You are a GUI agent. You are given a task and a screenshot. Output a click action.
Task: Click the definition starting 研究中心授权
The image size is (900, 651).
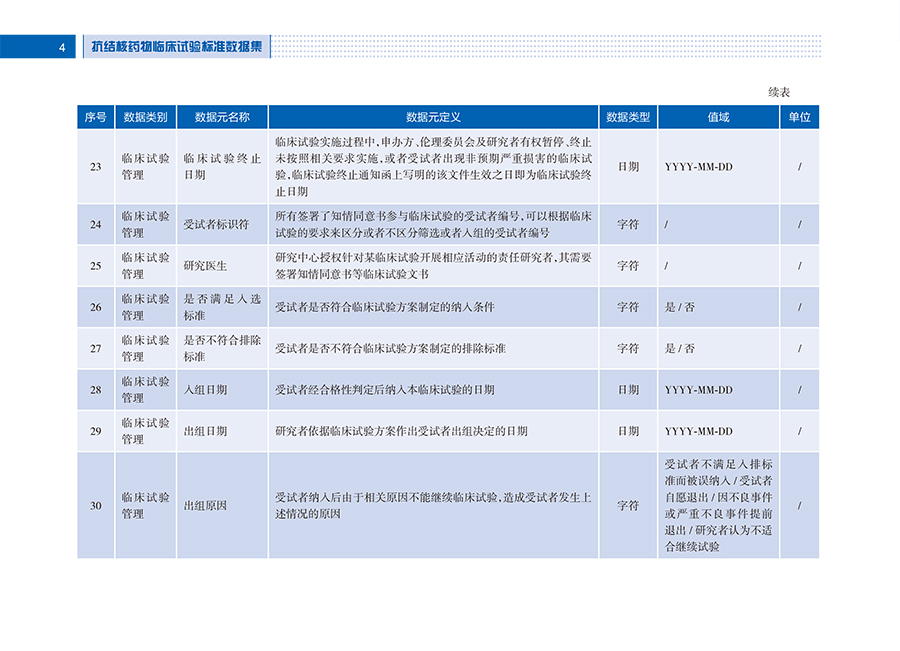[433, 266]
